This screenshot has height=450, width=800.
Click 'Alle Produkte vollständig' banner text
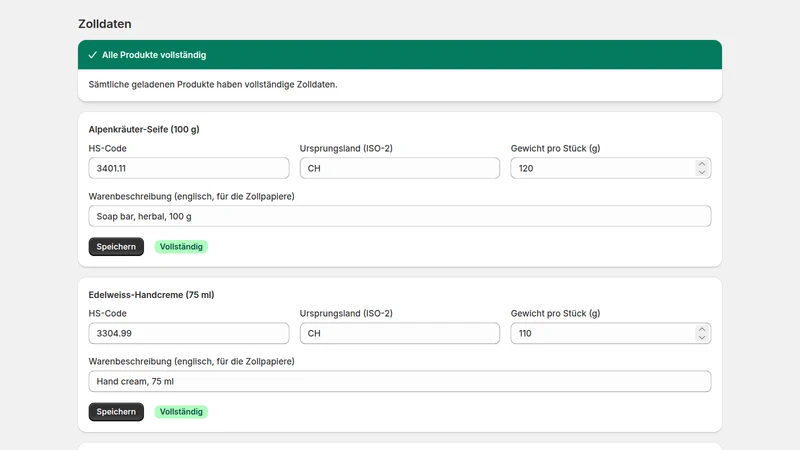tap(154, 55)
